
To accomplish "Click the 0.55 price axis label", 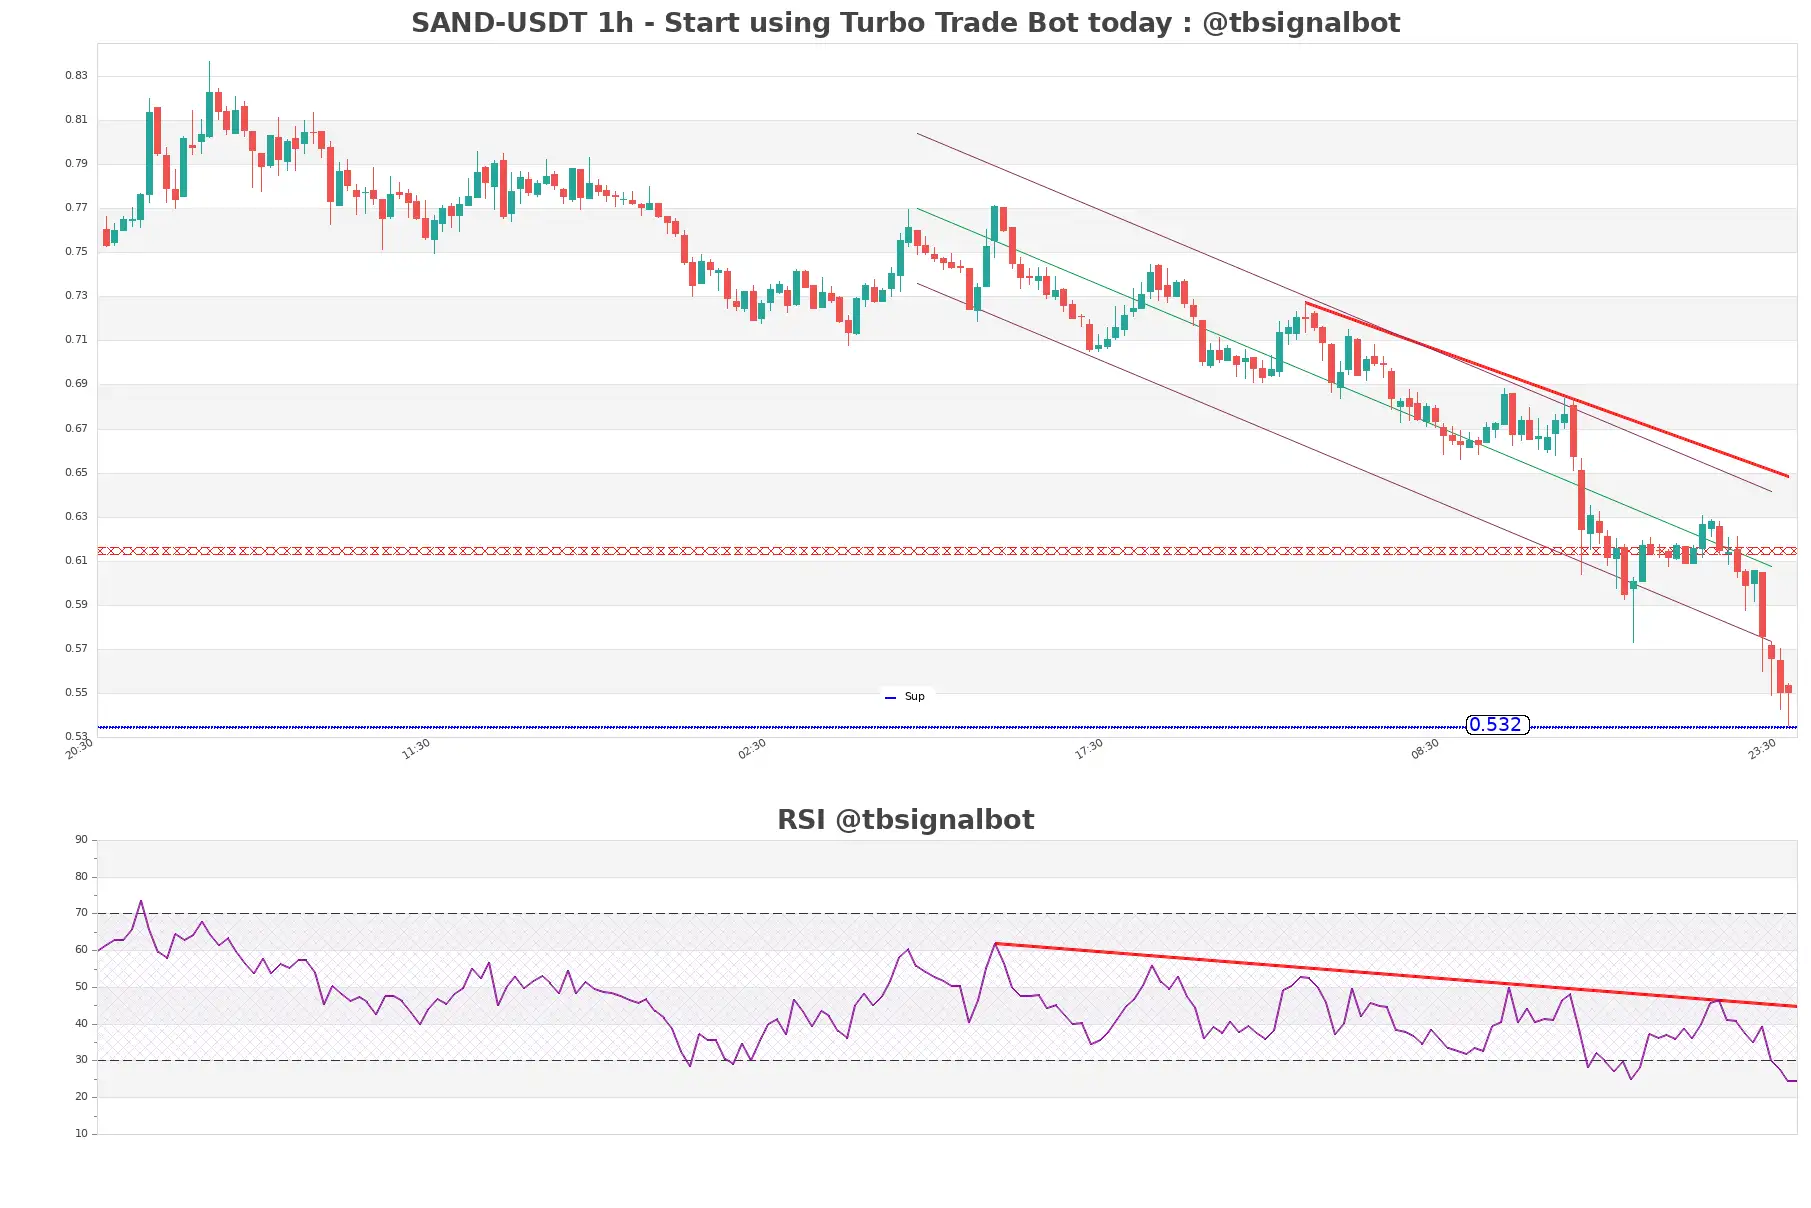I will [x=76, y=693].
